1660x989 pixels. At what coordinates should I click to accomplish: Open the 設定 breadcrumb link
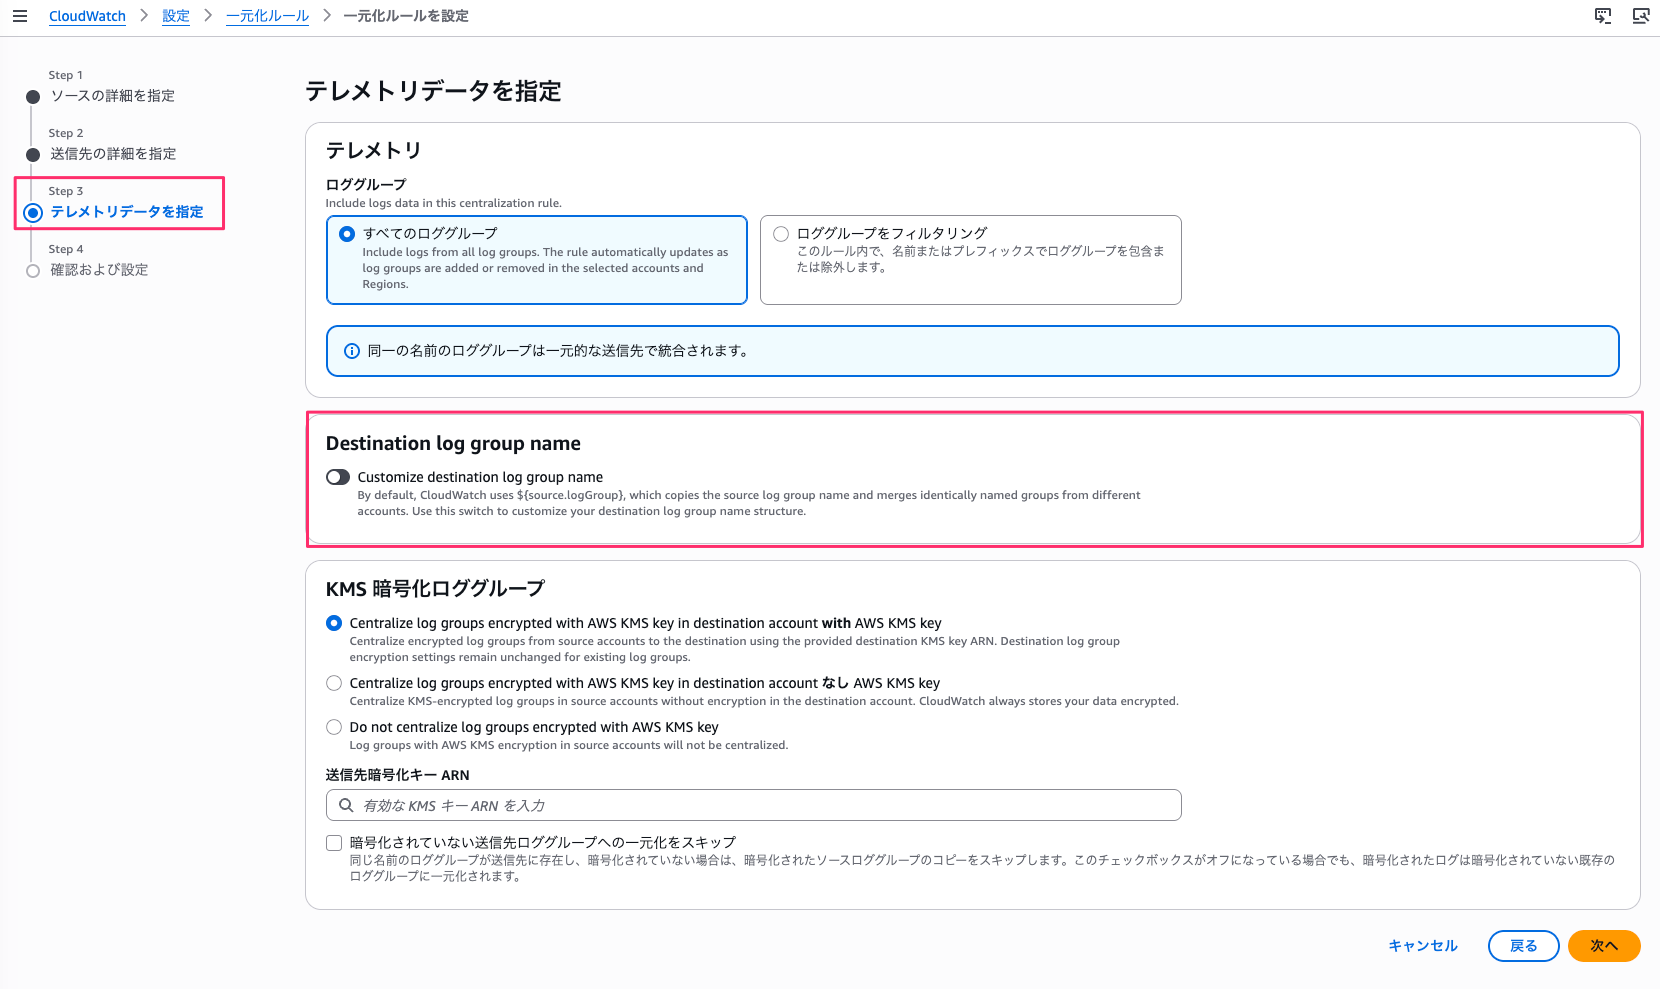(176, 16)
